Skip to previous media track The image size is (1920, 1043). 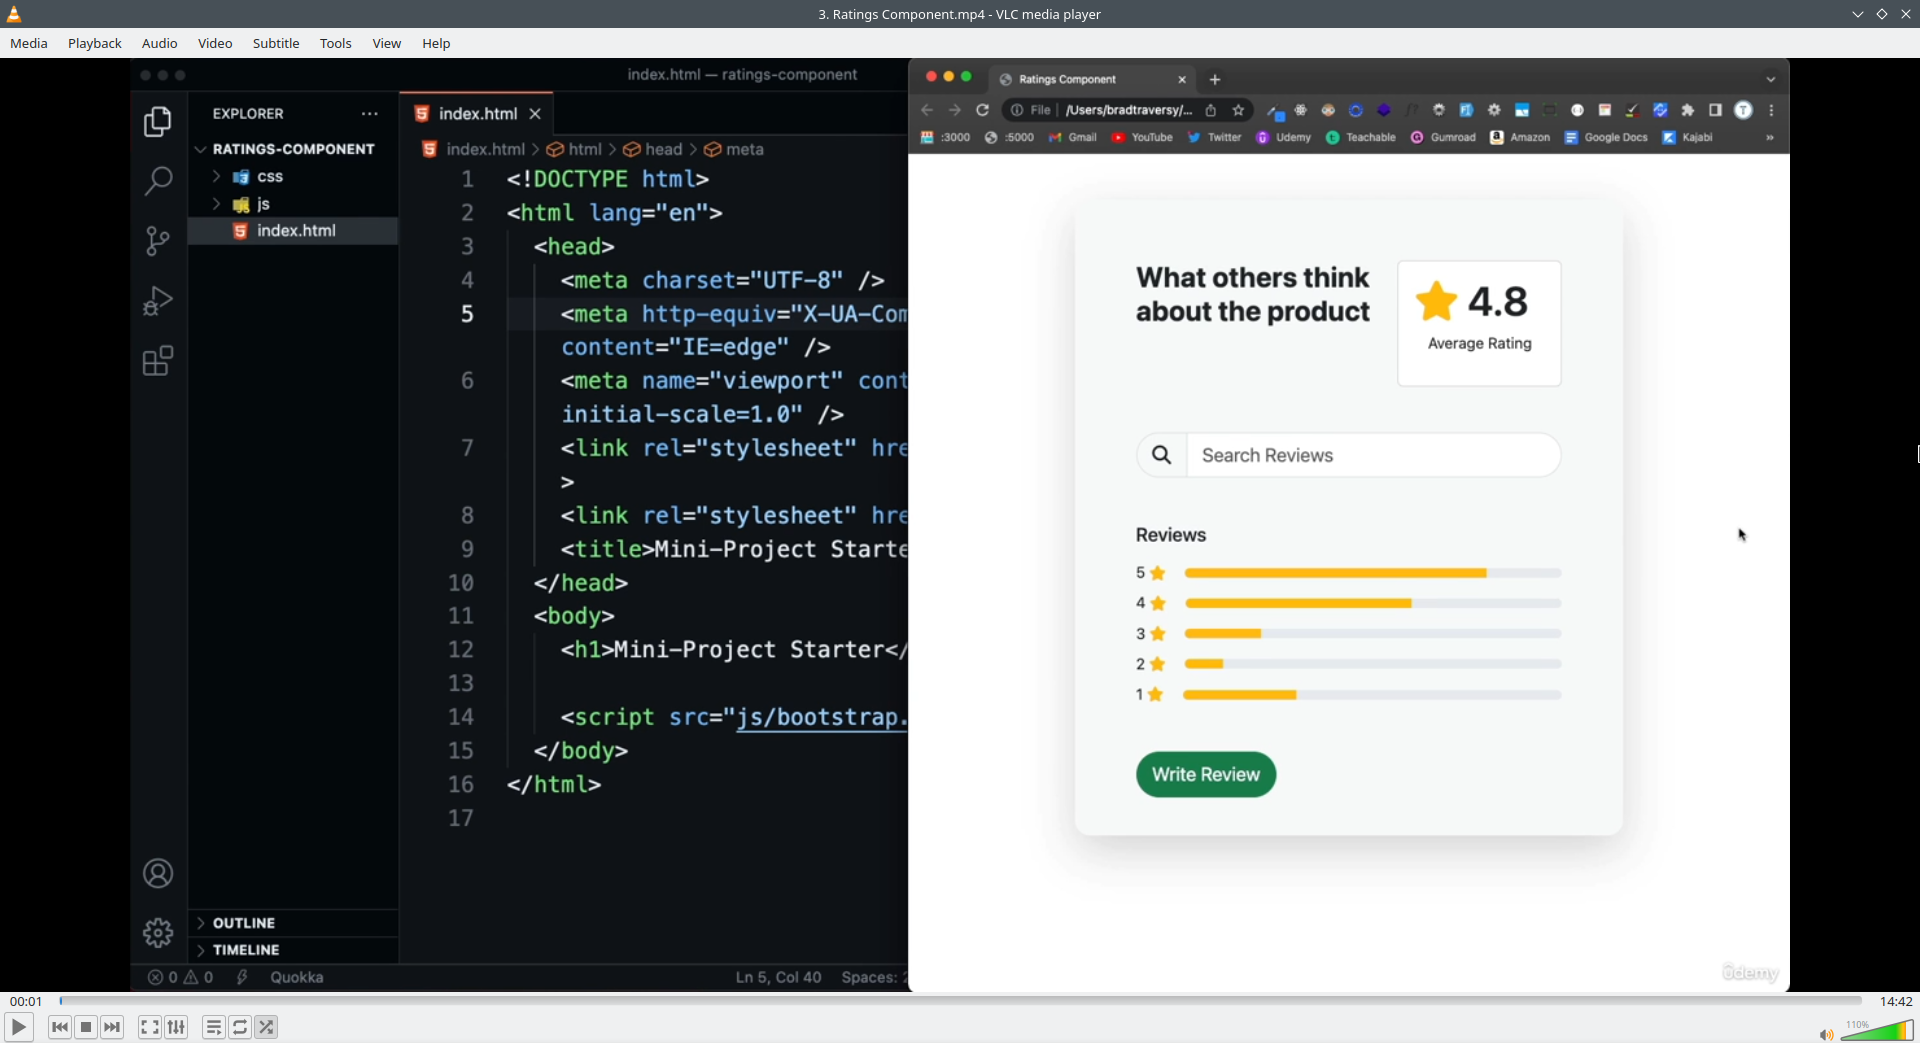point(60,1027)
